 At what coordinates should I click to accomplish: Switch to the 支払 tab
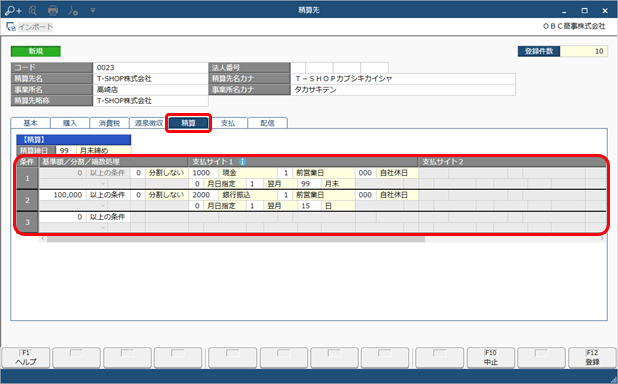pyautogui.click(x=228, y=123)
